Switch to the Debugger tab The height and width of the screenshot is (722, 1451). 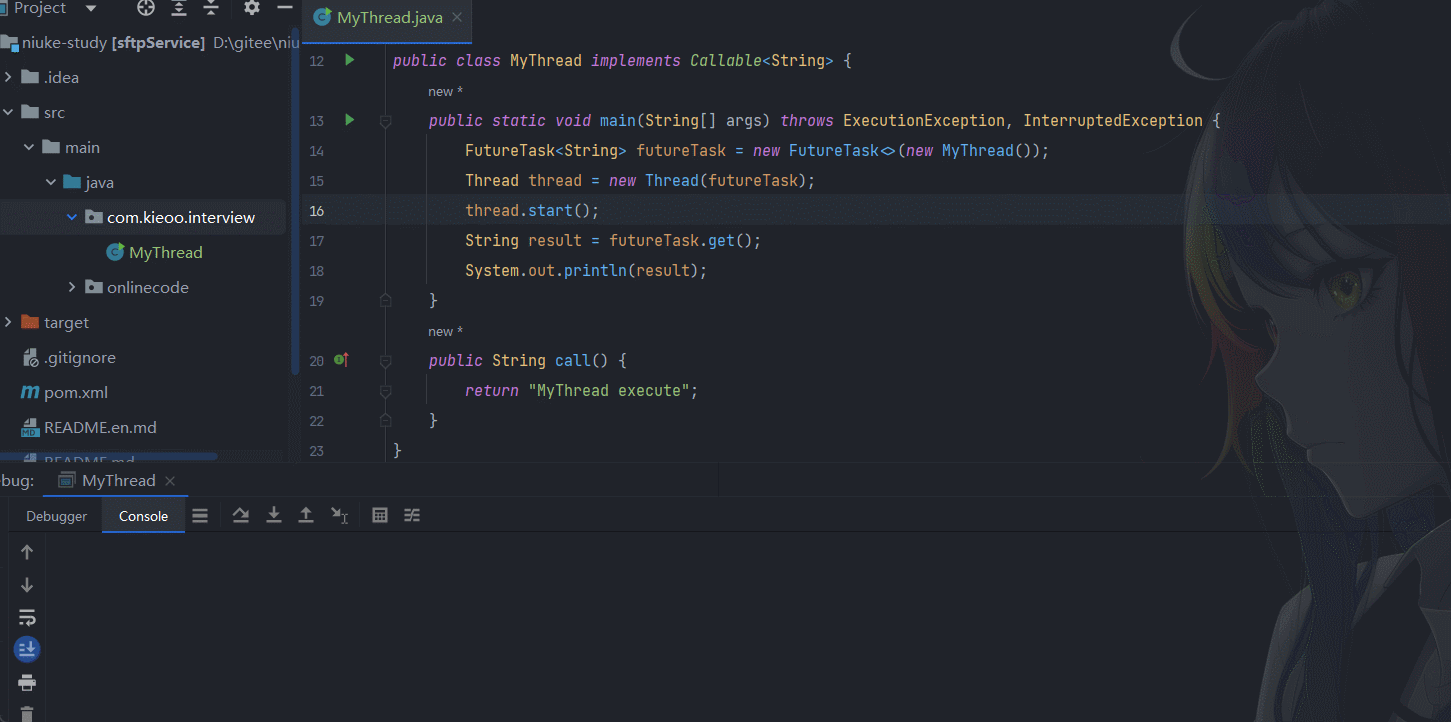click(57, 516)
